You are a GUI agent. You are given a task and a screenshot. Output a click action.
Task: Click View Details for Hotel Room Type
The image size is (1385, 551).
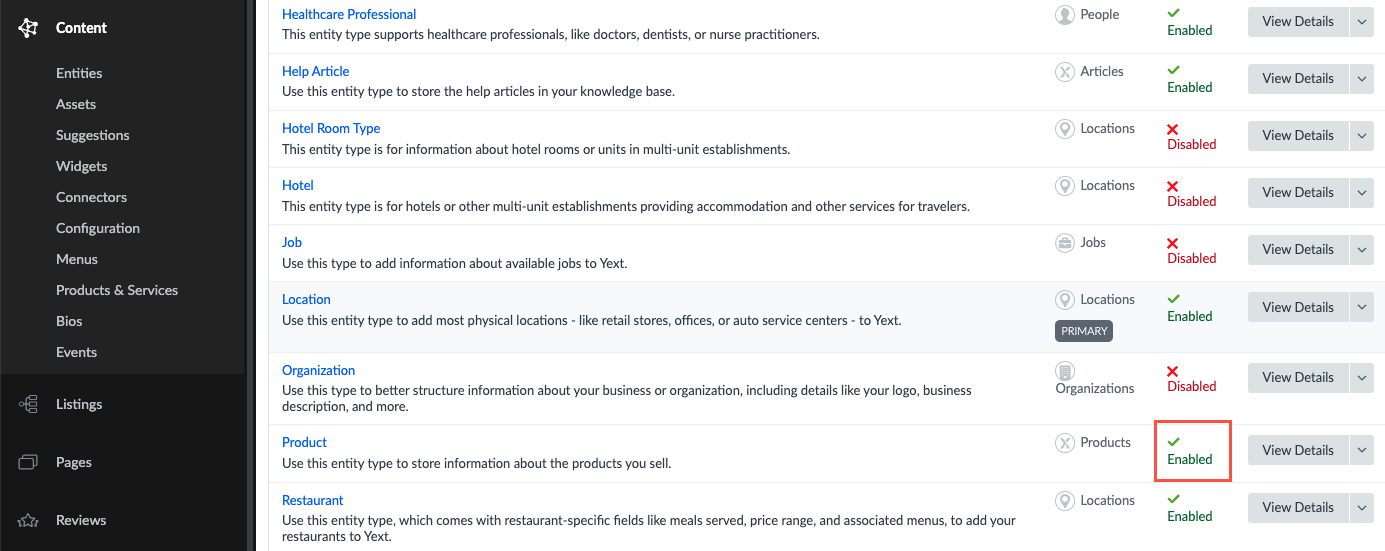1297,135
